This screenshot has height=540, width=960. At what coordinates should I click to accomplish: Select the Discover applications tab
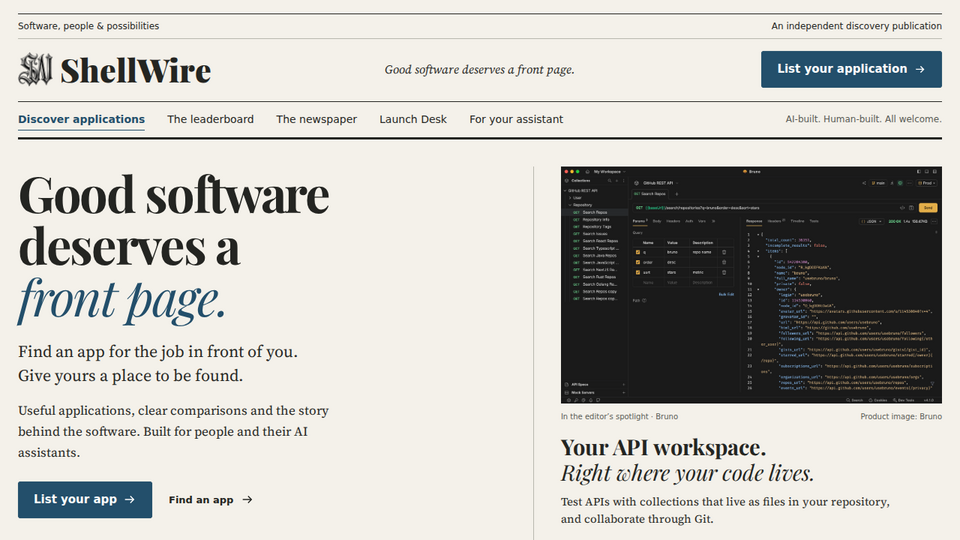pos(81,119)
